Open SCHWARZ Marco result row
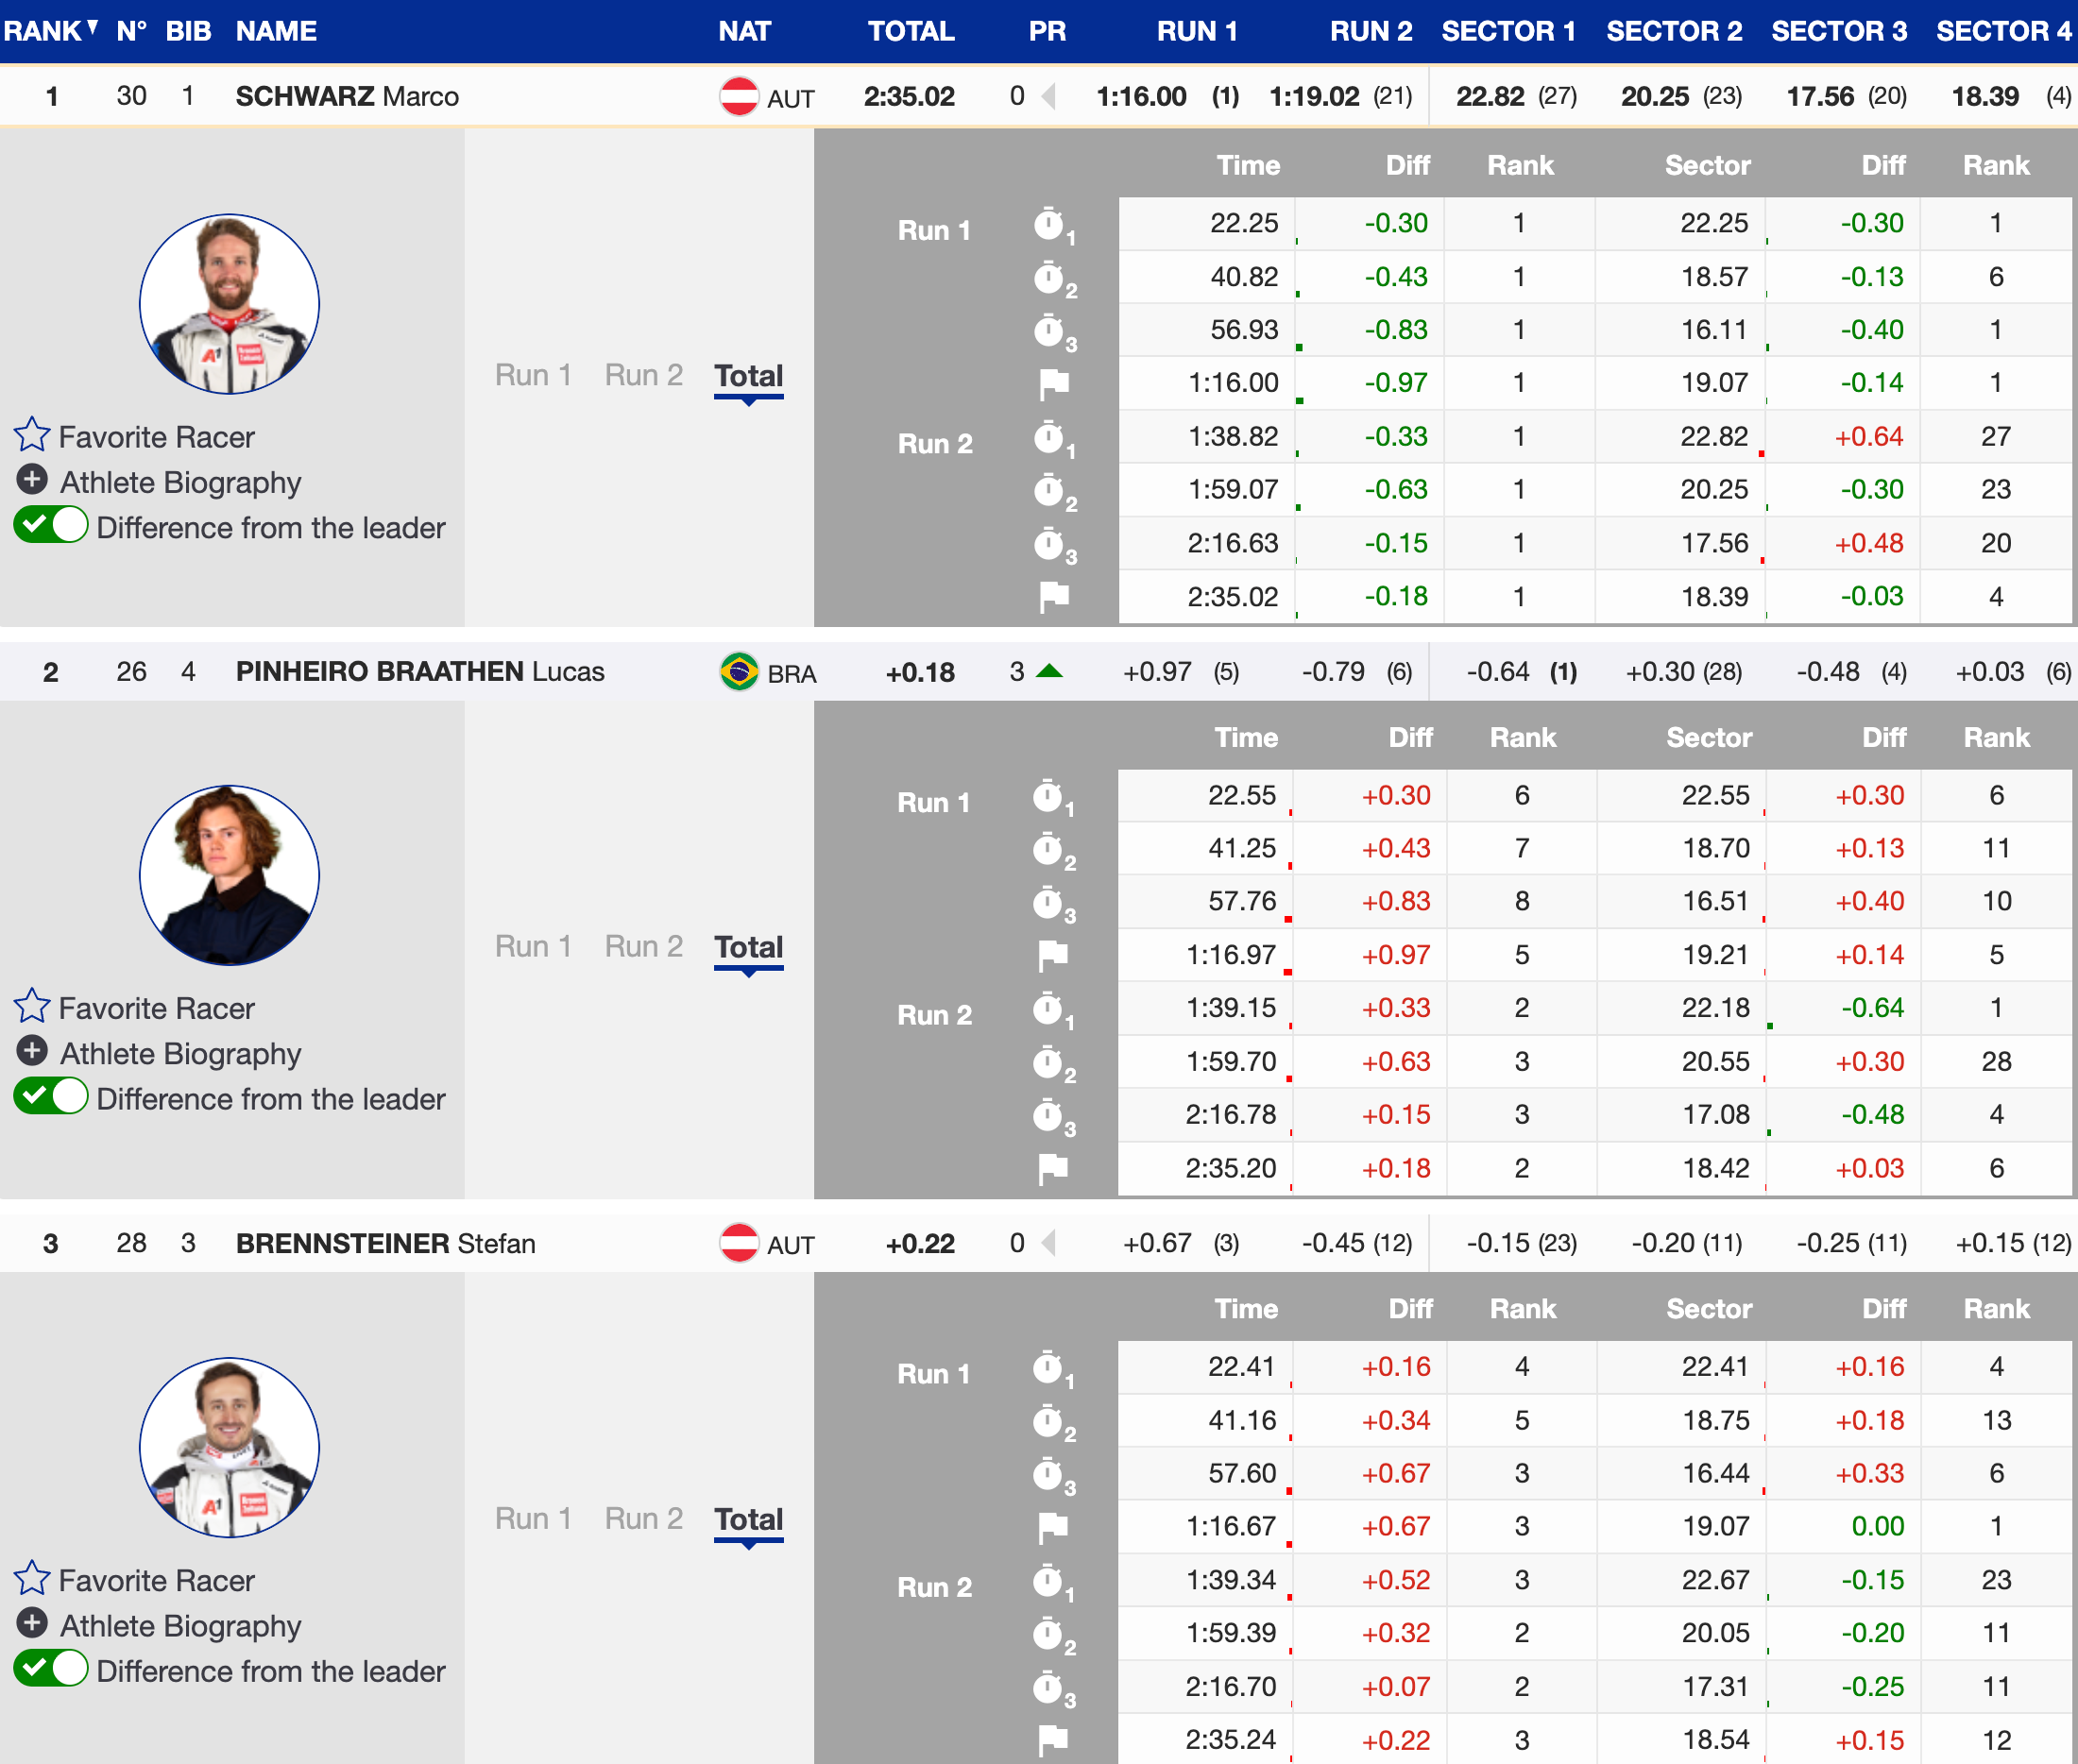The image size is (2078, 1764). click(347, 97)
